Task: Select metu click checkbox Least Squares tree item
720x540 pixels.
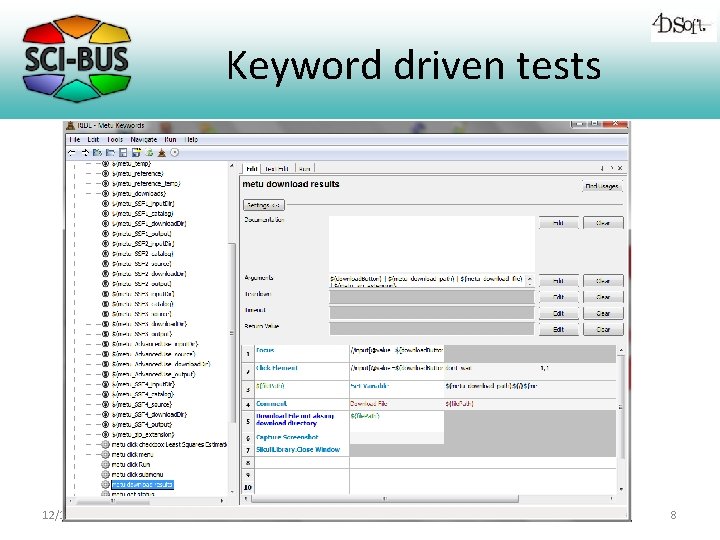Action: 169,444
